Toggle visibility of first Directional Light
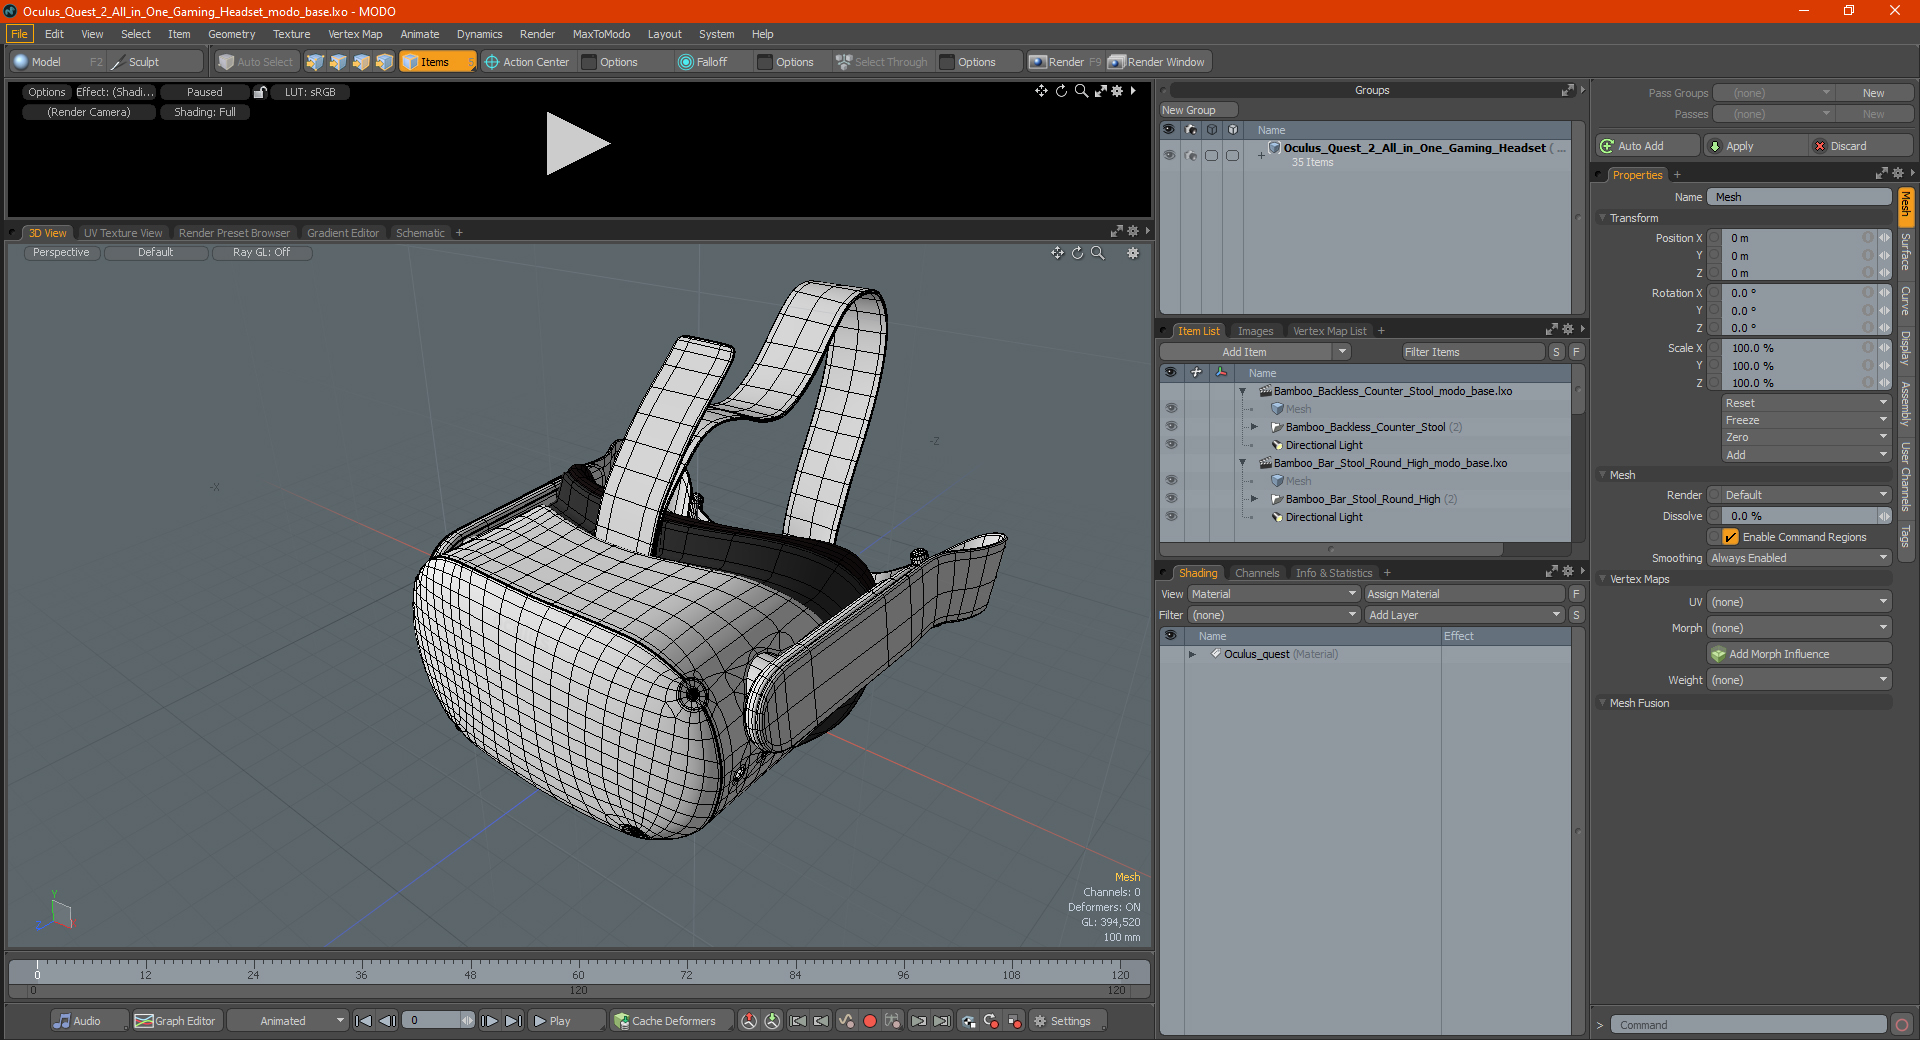 [x=1171, y=445]
